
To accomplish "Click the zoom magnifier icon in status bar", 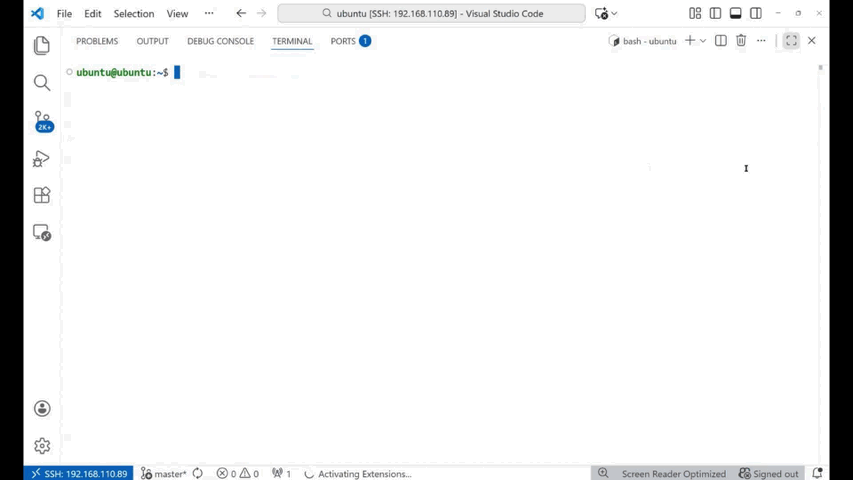I will pos(603,473).
